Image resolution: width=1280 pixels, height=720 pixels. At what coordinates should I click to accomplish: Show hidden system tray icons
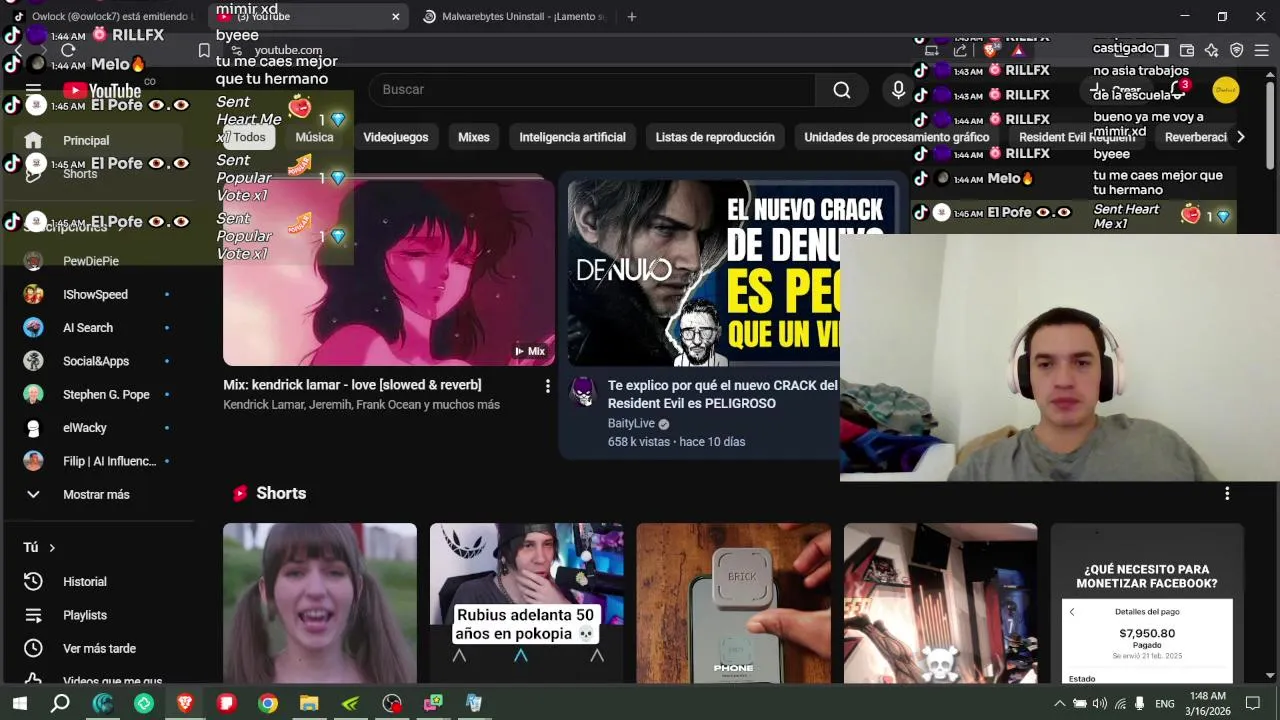tap(1060, 703)
